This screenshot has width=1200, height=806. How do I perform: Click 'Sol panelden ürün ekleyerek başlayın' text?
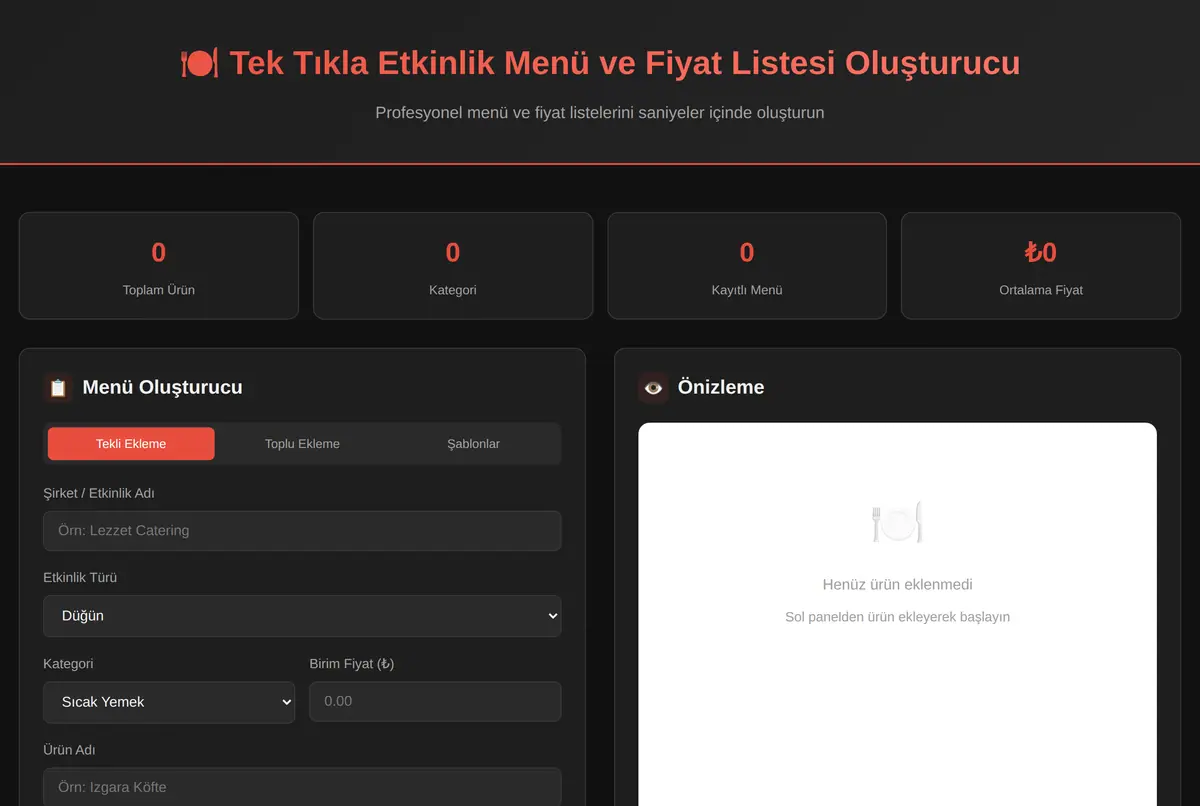[897, 617]
